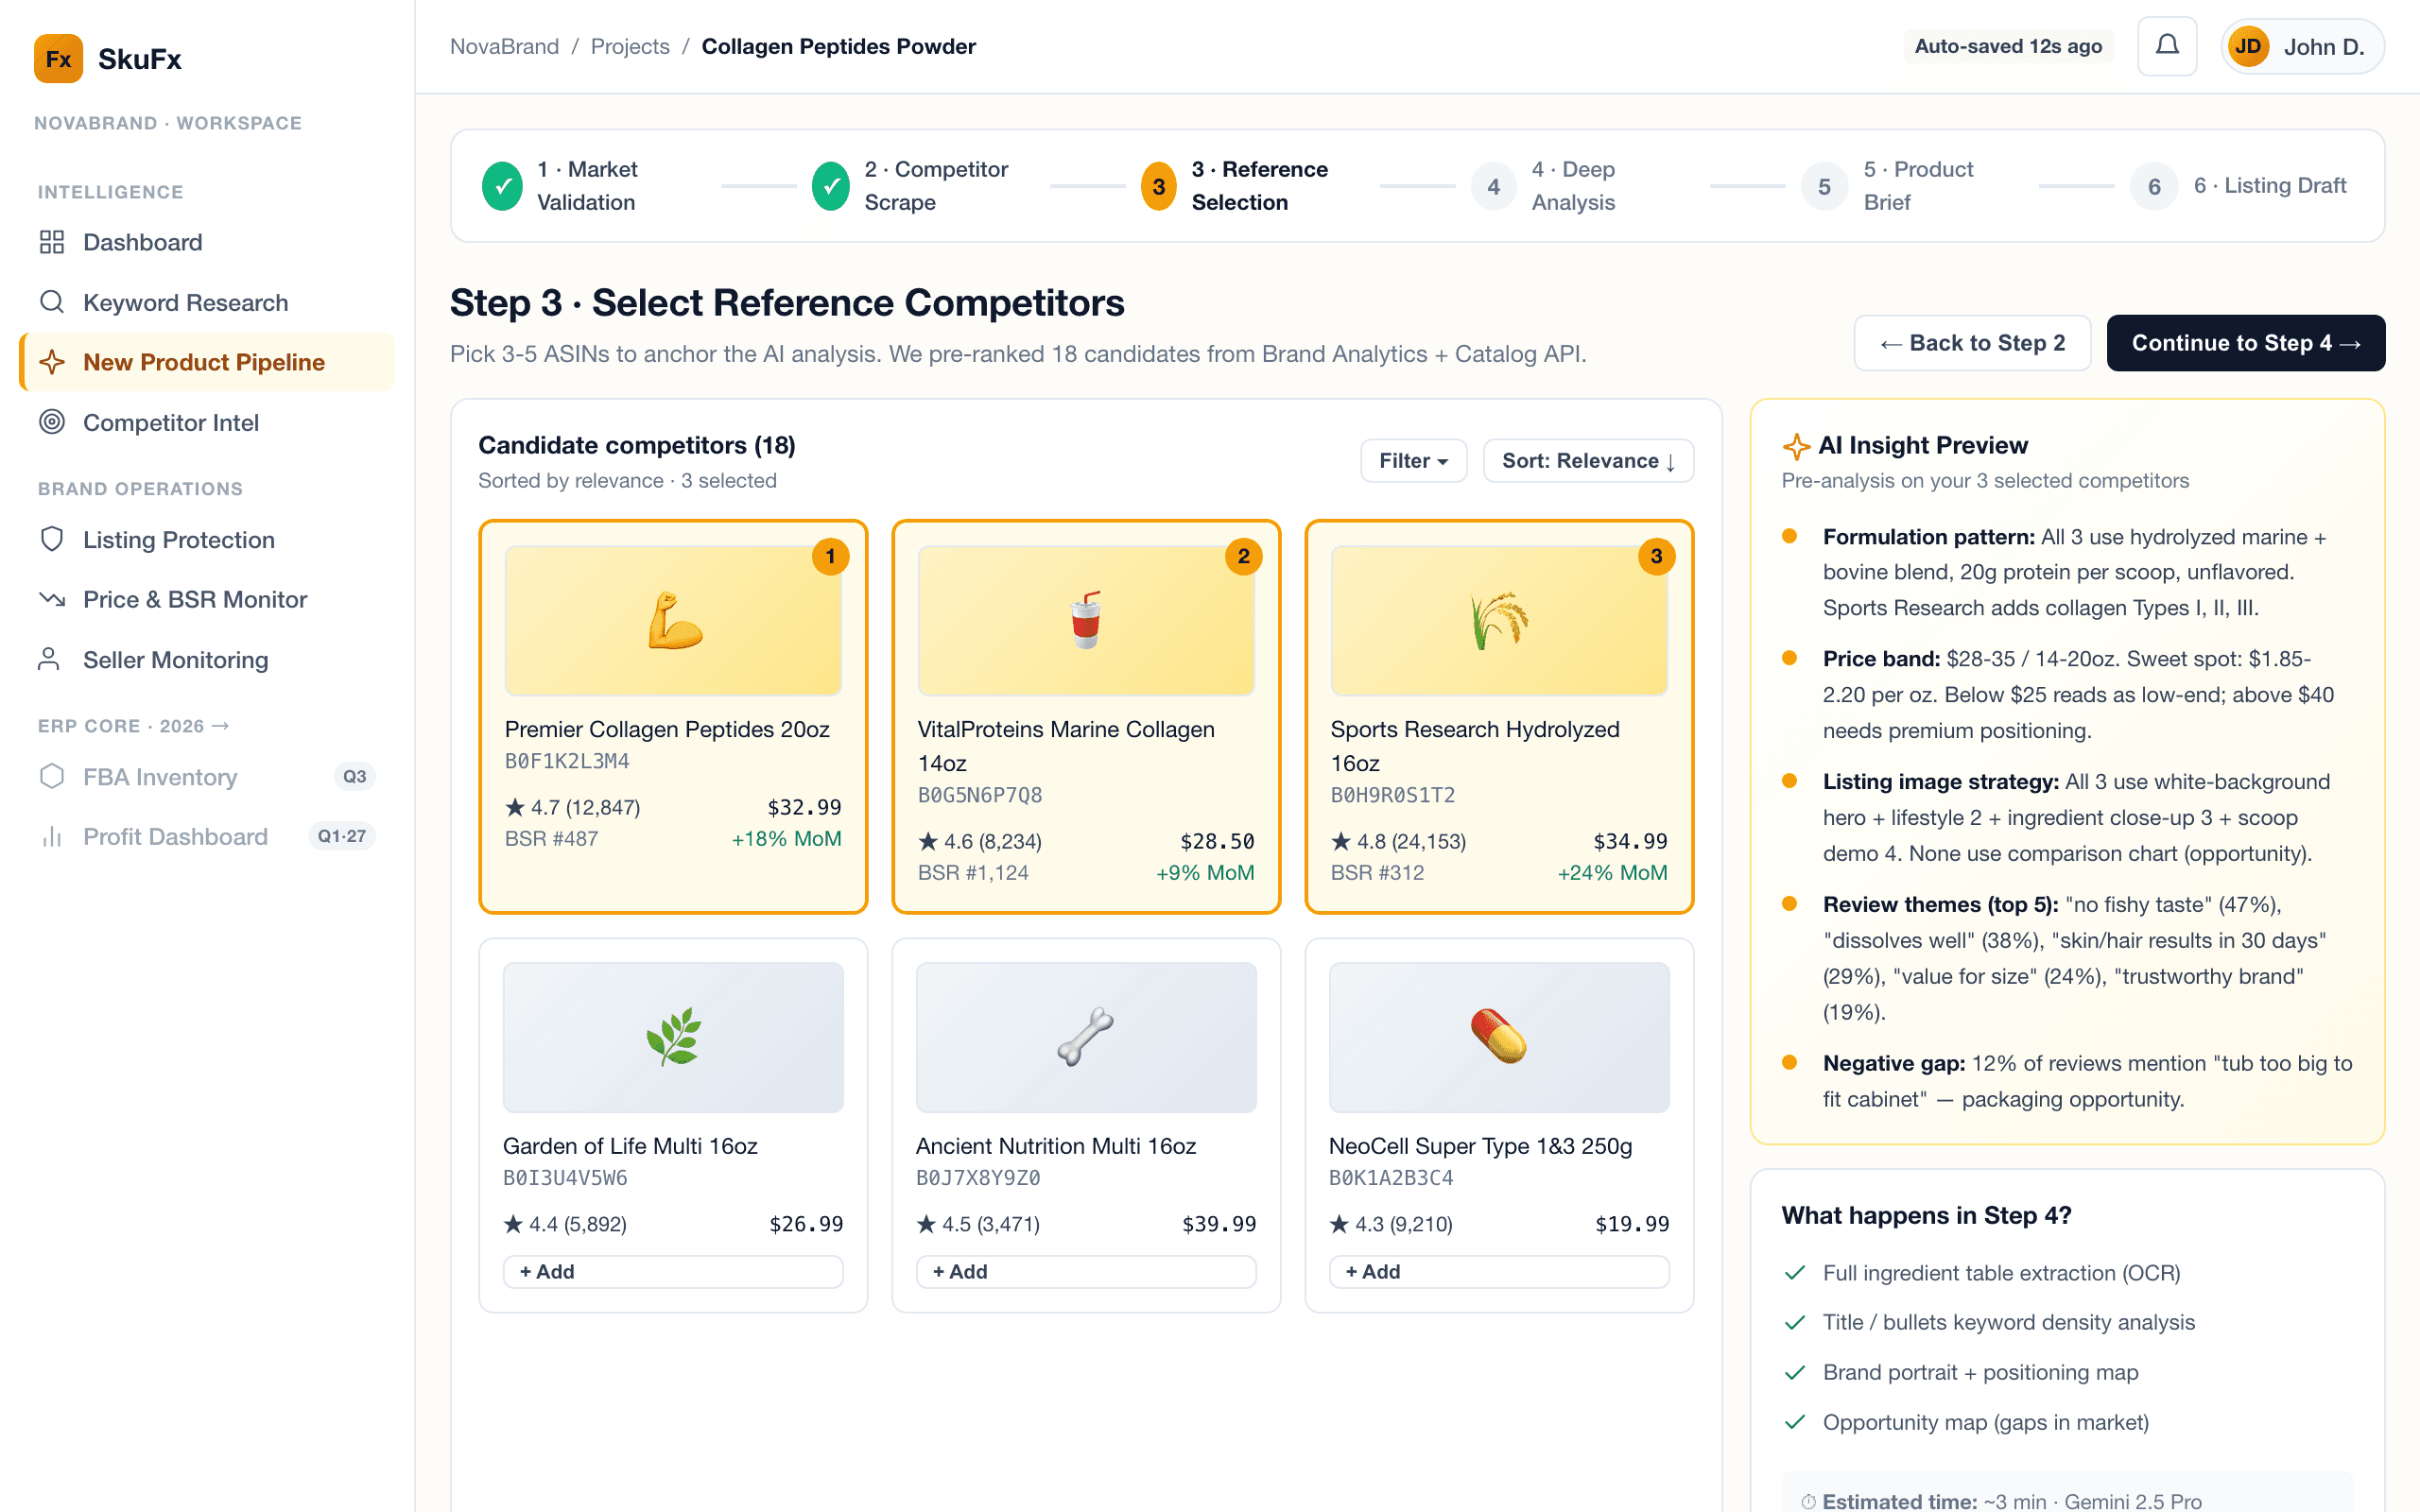
Task: Open FBA Inventory Q3 item
Action: click(207, 776)
